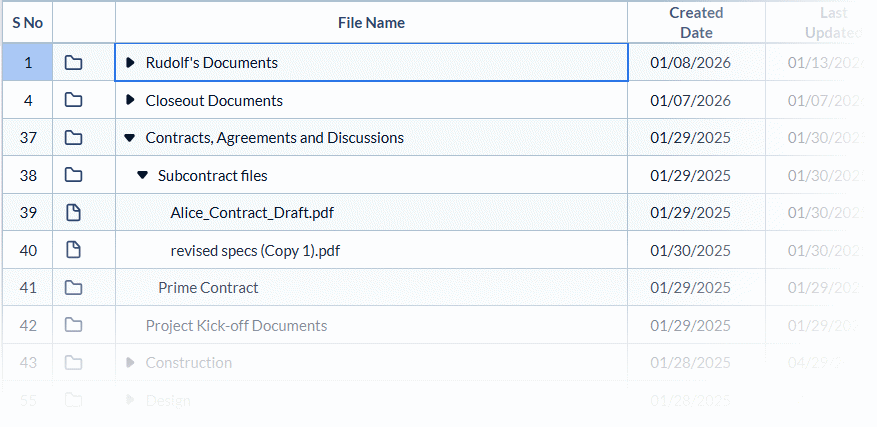Click file icon for Alice_Contract_Draft.pdf

click(x=73, y=213)
